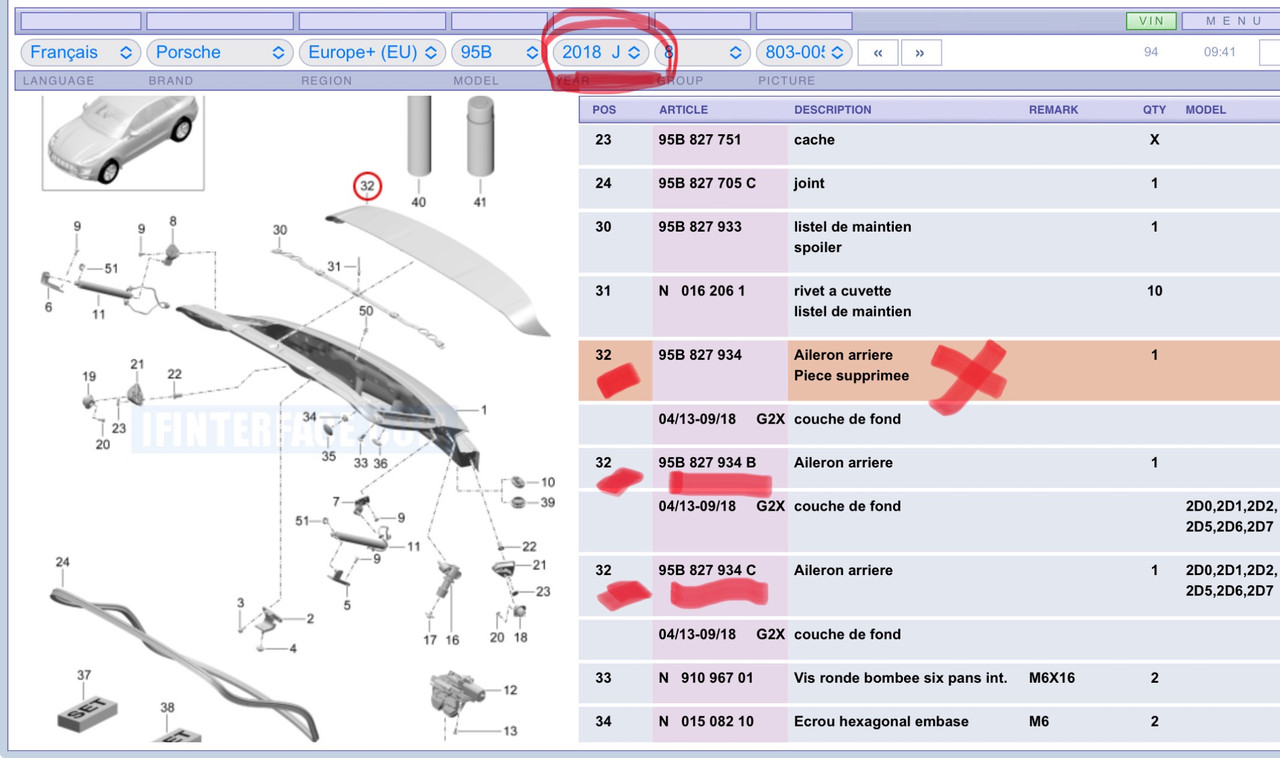Click the ARTICLE column header

(683, 110)
